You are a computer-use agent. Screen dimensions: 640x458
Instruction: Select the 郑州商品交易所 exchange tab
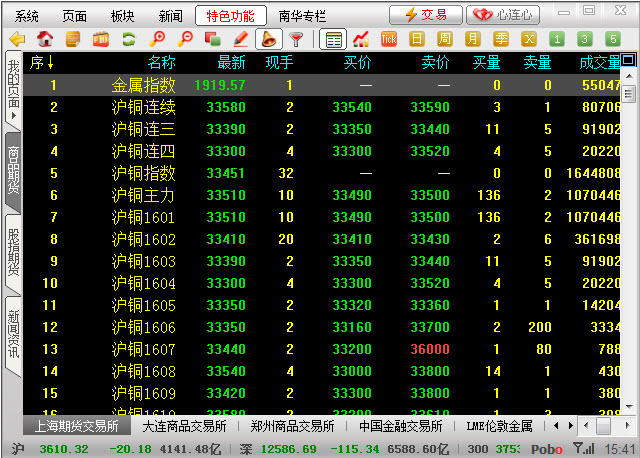[292, 426]
